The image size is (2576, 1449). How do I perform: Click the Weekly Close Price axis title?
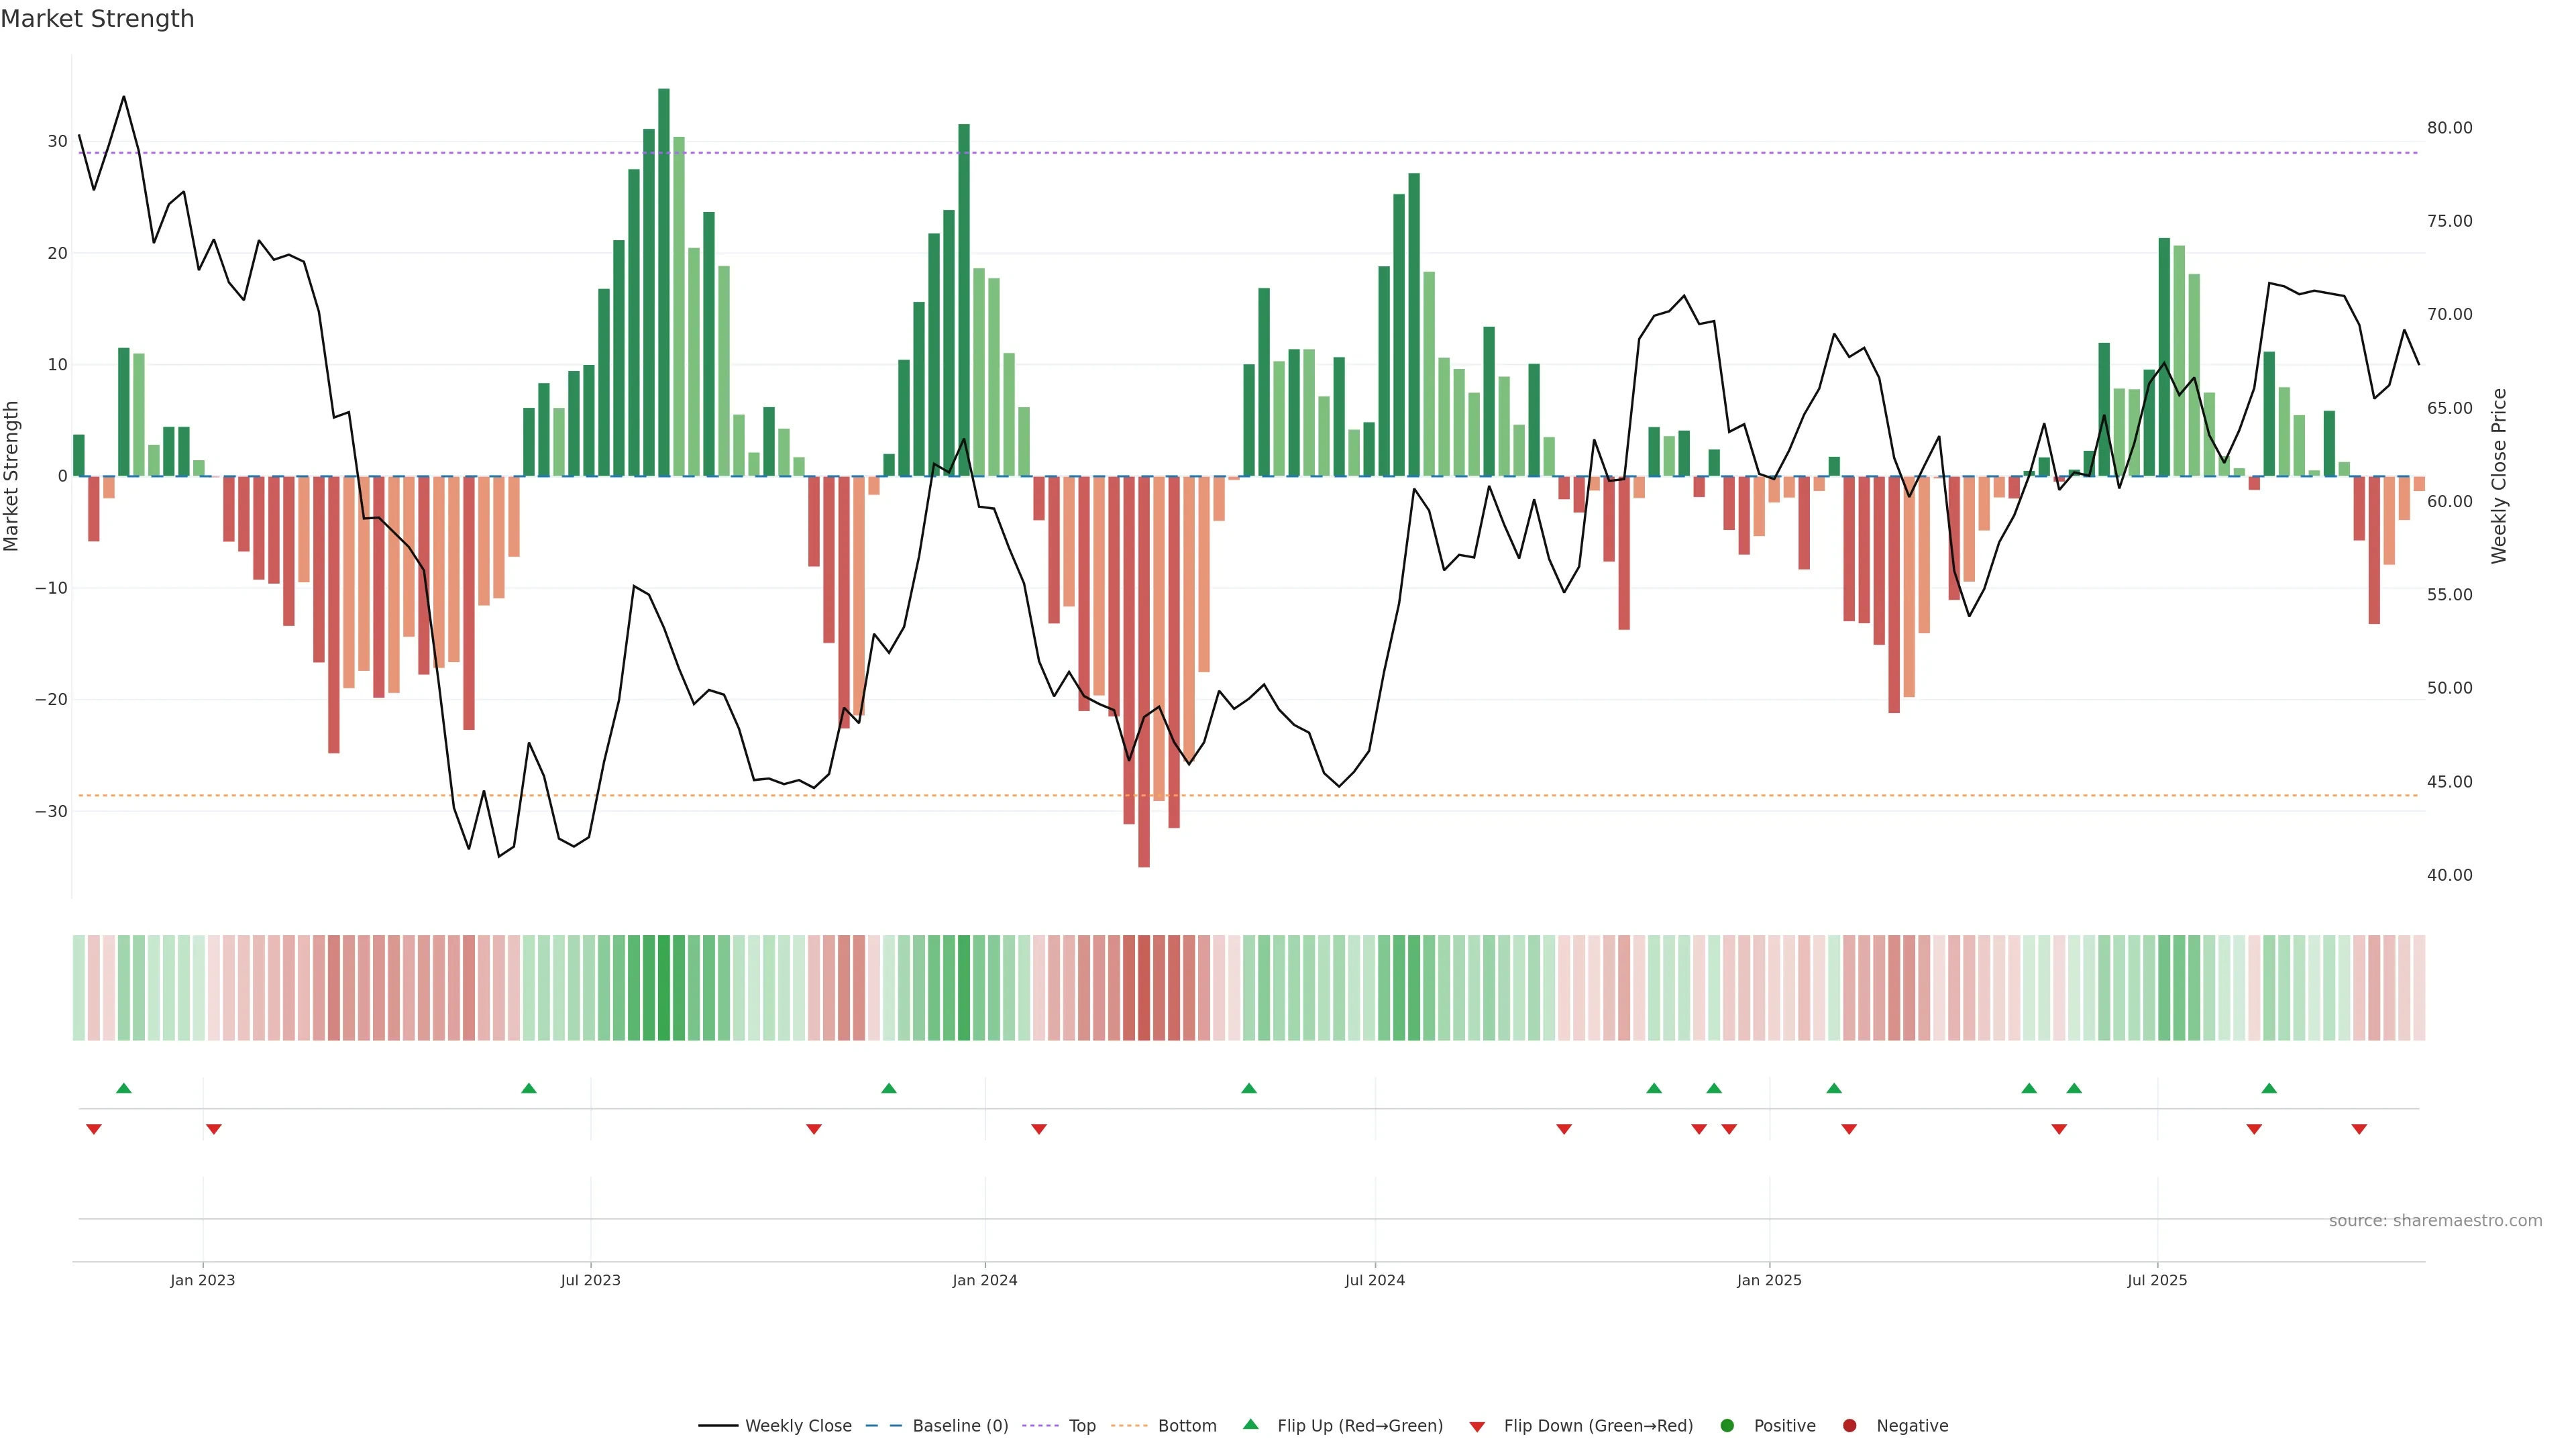(2499, 476)
